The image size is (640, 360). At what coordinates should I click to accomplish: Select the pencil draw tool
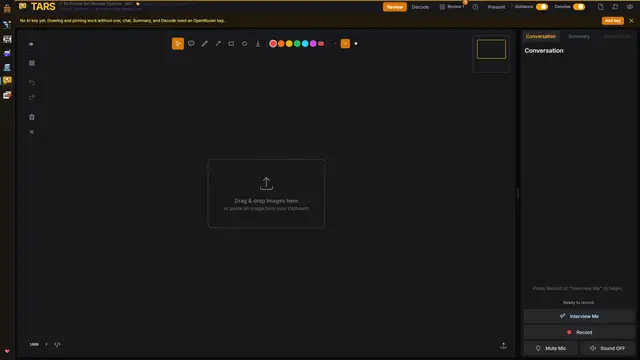click(x=204, y=44)
